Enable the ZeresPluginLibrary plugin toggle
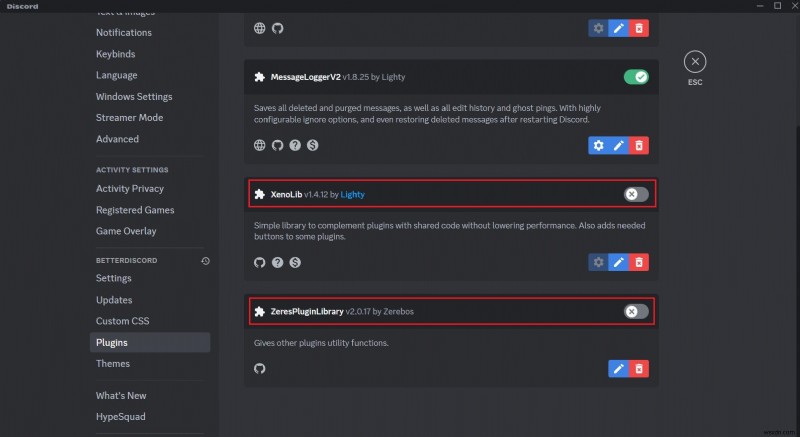800x437 pixels. tap(636, 312)
